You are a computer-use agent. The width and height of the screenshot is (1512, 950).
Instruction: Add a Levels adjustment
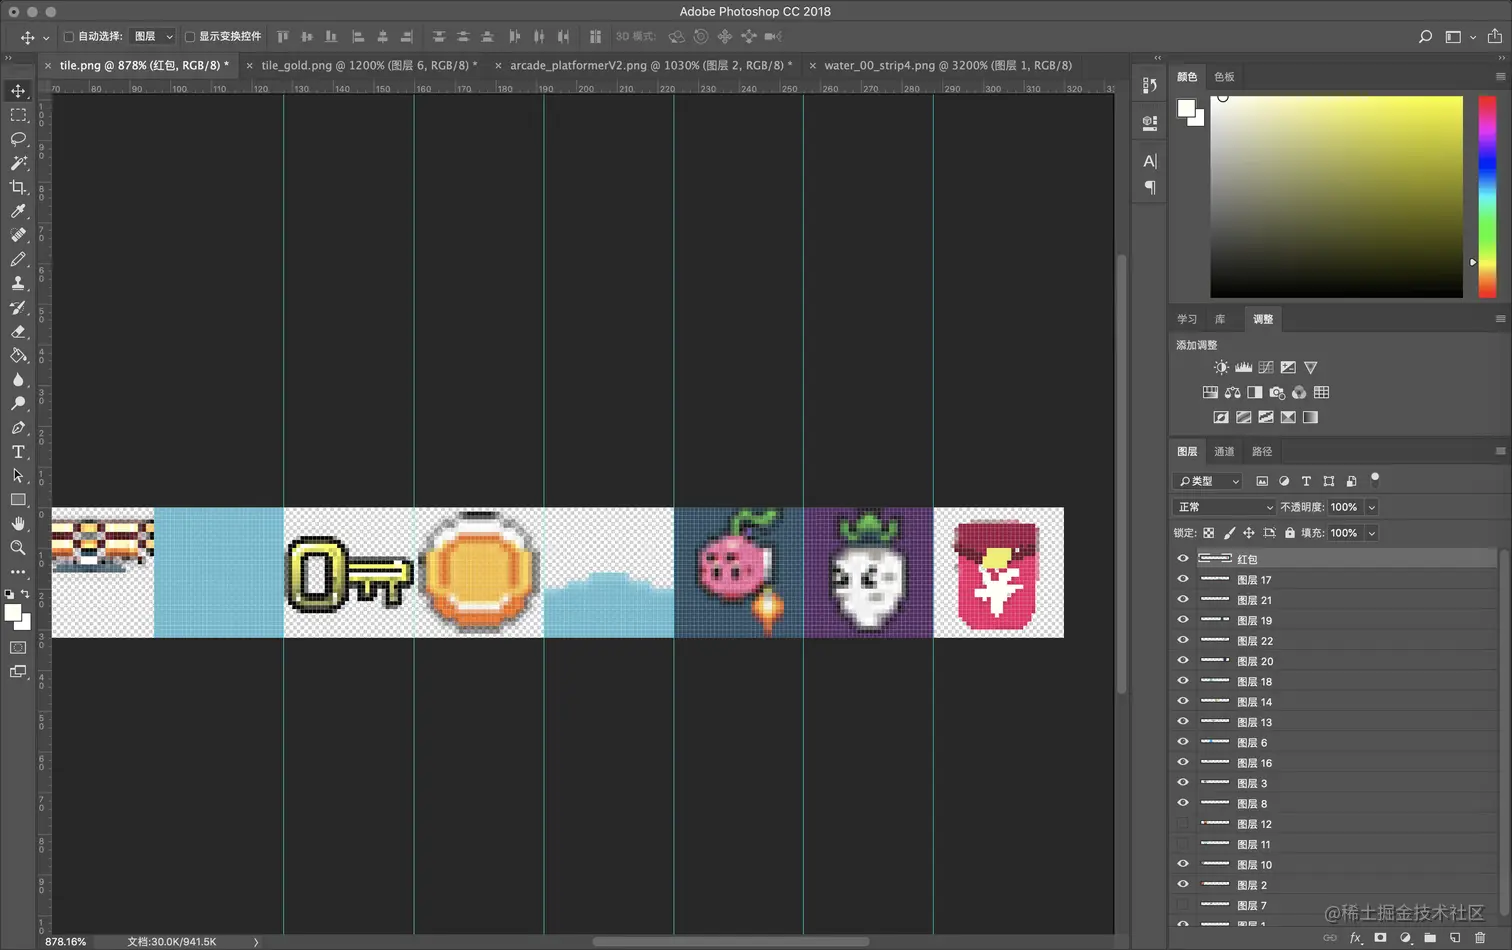1243,368
